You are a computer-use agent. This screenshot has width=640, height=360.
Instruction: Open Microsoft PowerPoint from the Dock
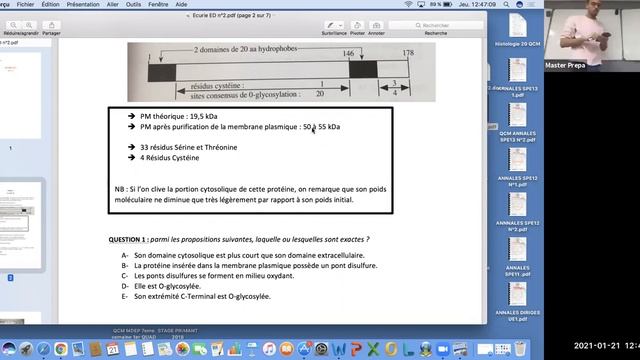pos(356,349)
